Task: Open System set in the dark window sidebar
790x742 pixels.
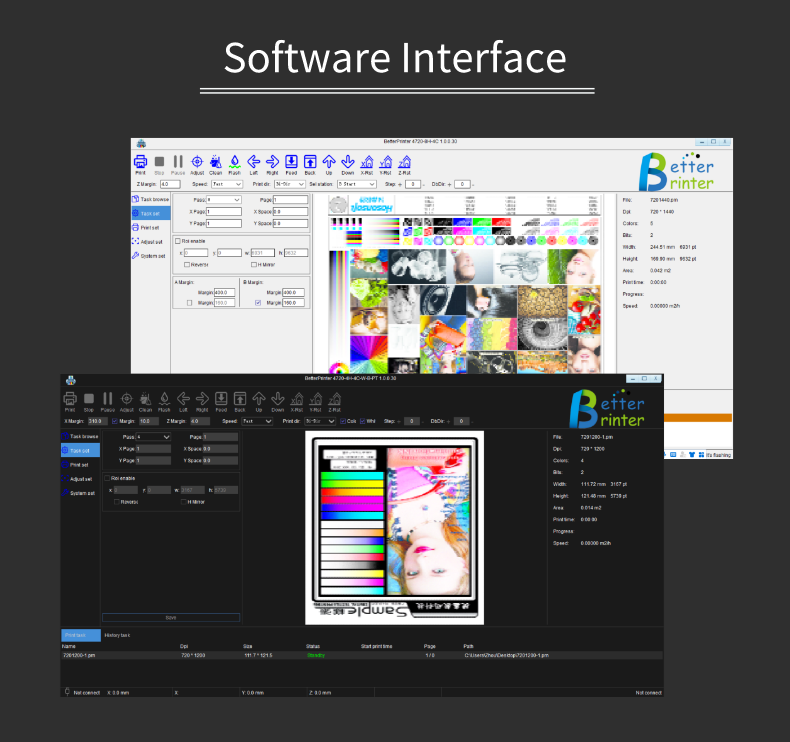Action: (x=82, y=493)
